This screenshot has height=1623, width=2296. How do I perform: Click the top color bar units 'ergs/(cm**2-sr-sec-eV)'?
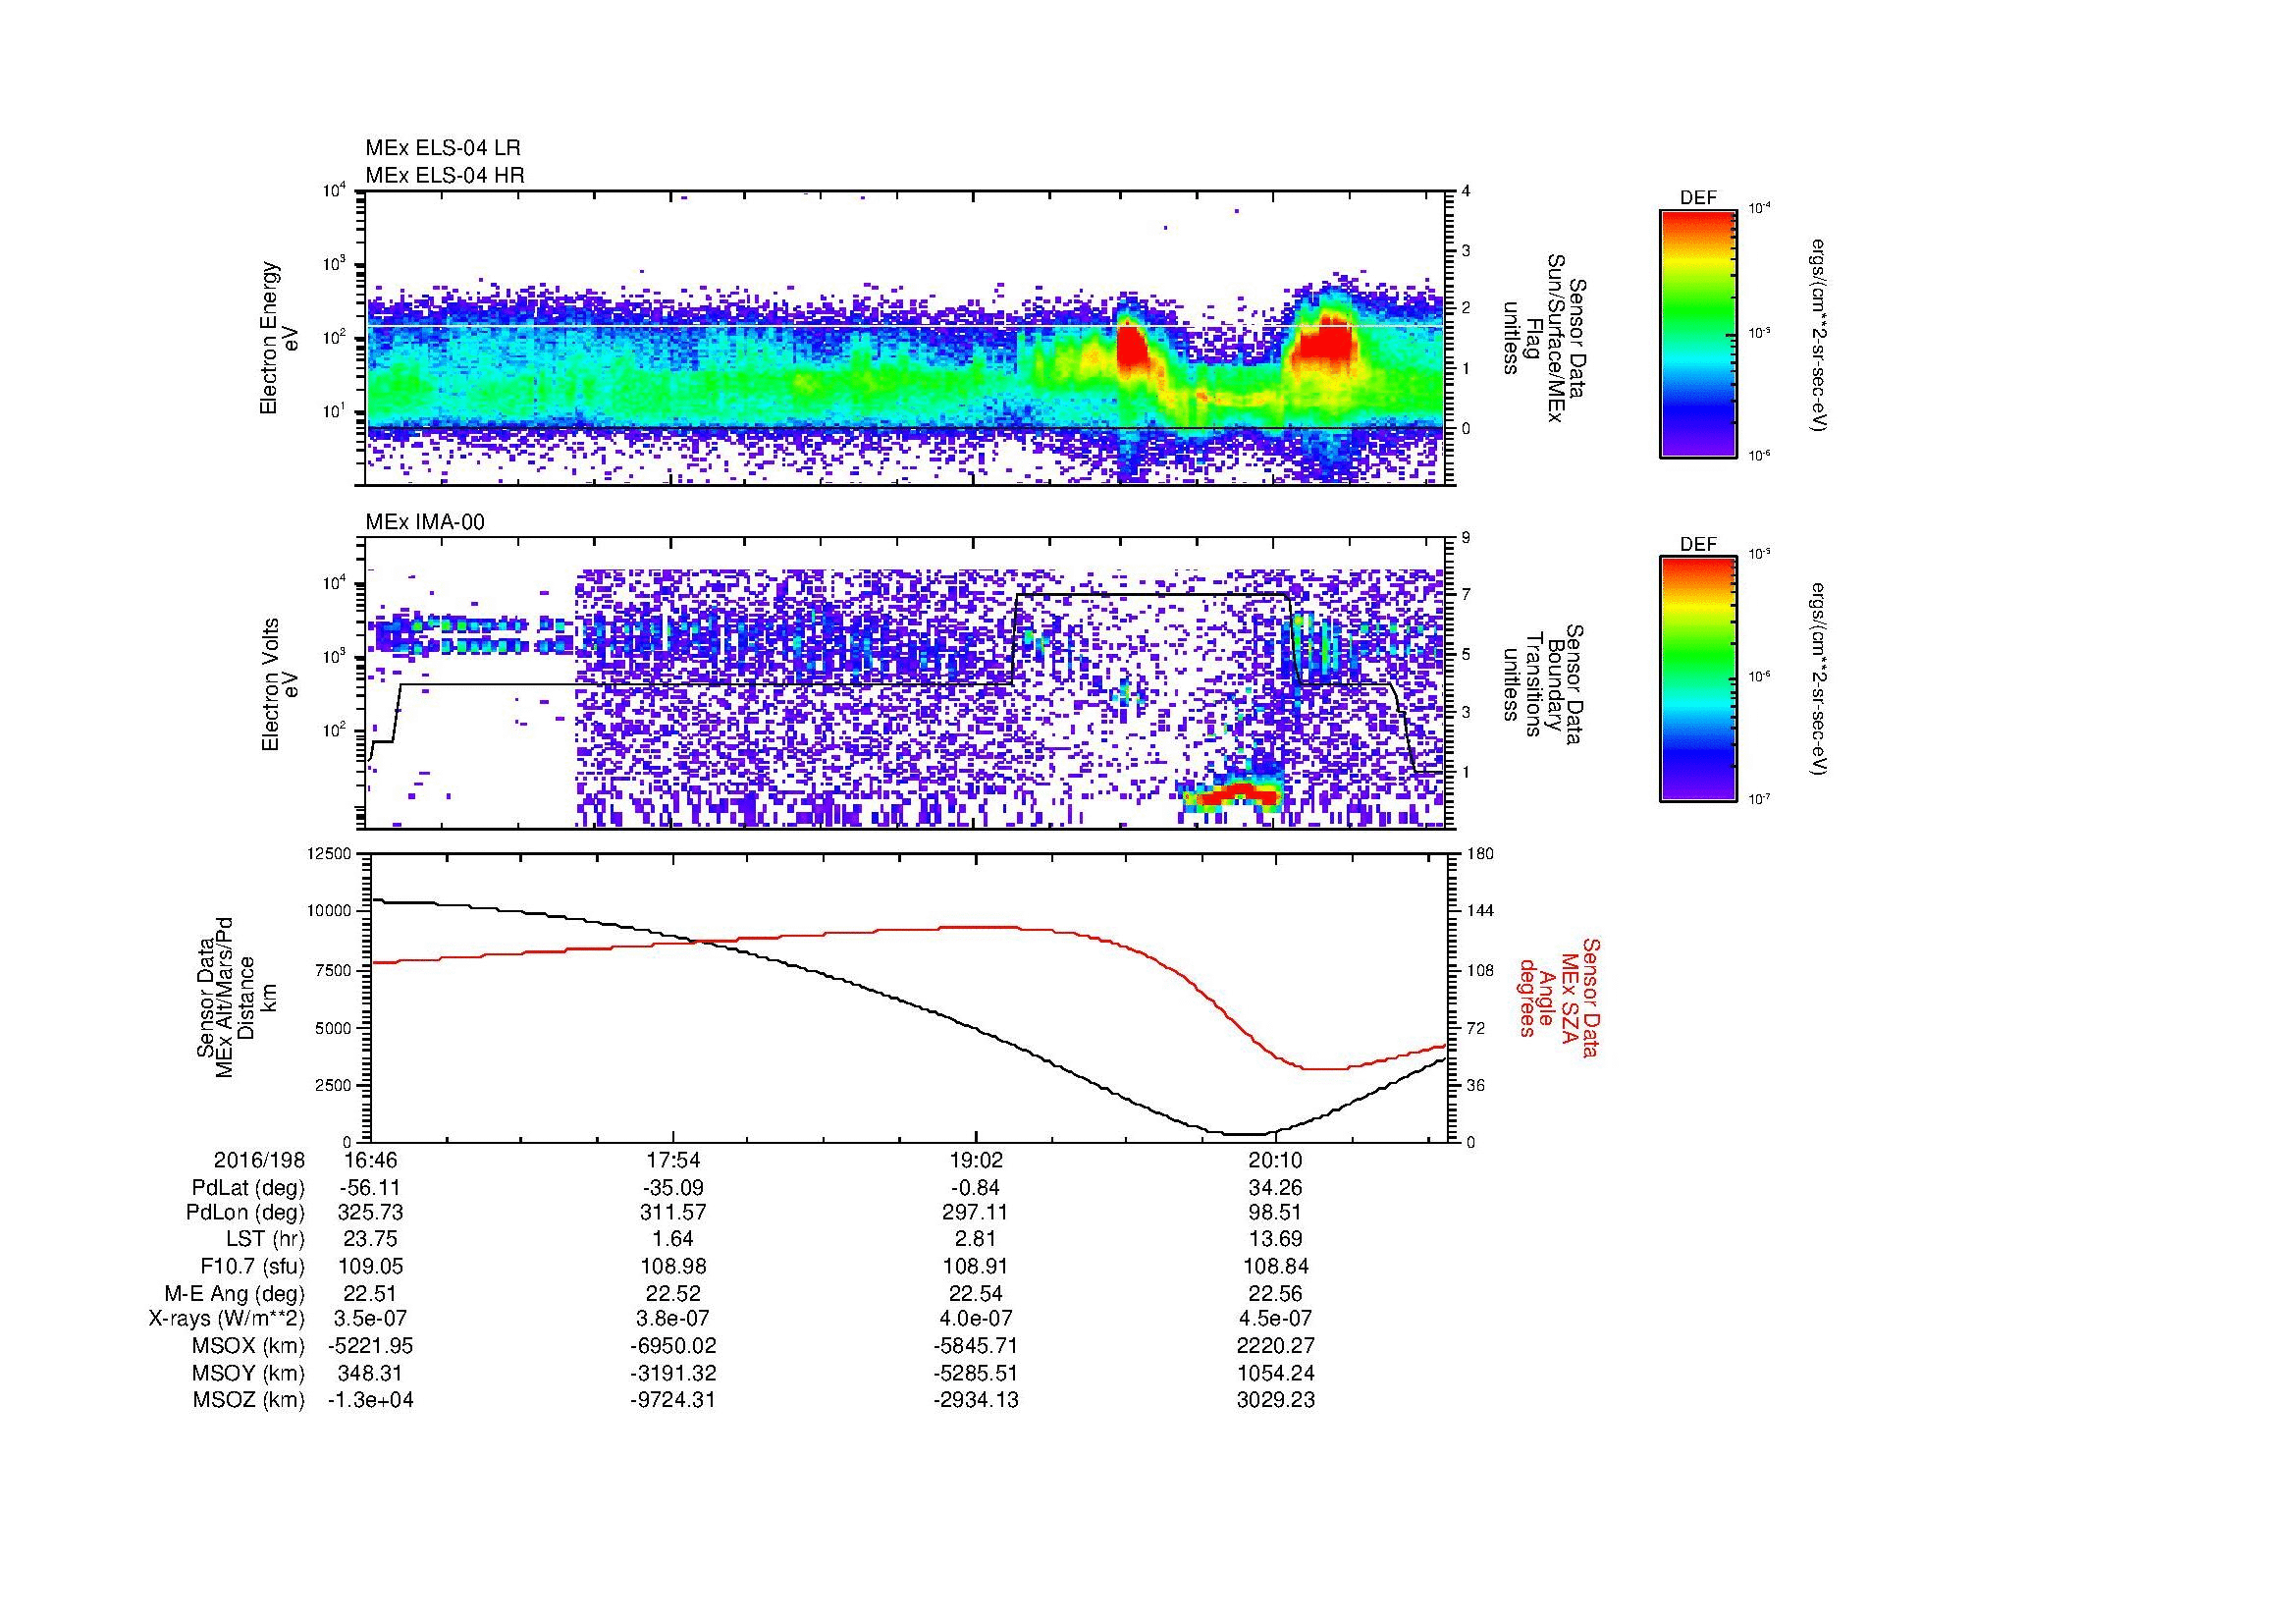coord(1819,335)
